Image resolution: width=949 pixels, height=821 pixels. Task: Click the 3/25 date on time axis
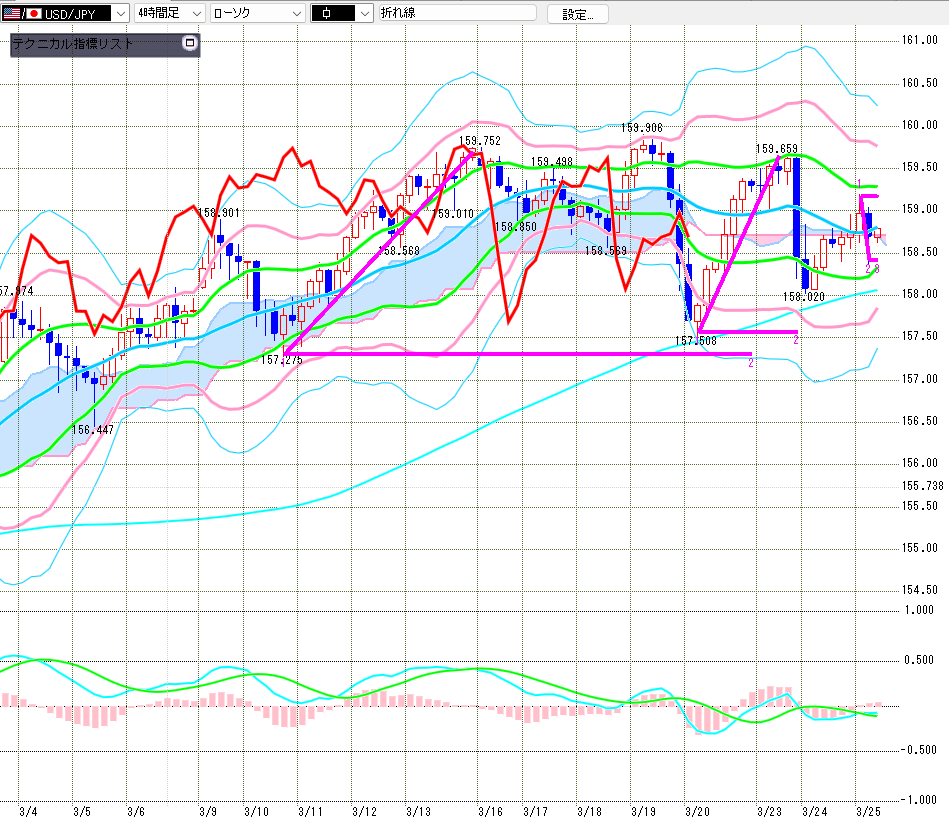tap(869, 811)
